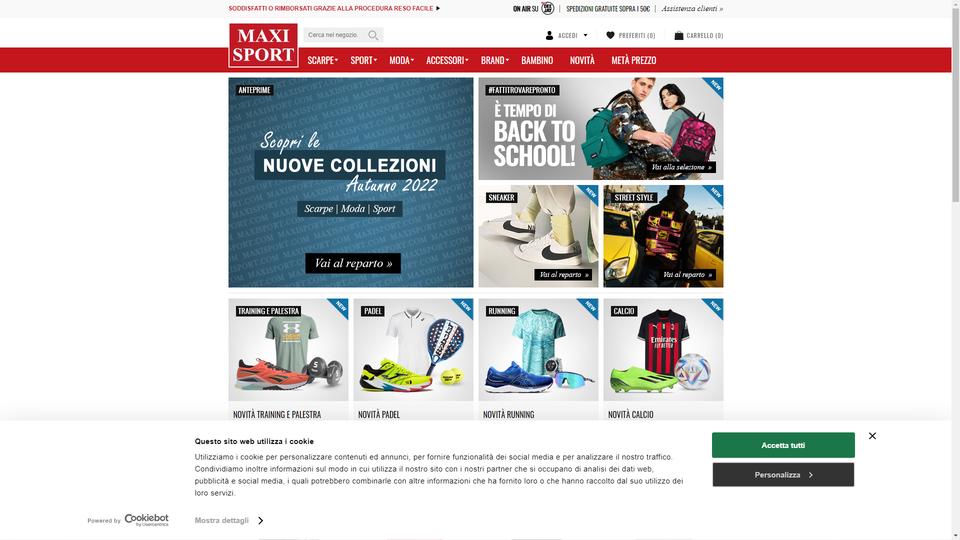Click the search magnifier icon
The image size is (960, 540).
(x=373, y=35)
